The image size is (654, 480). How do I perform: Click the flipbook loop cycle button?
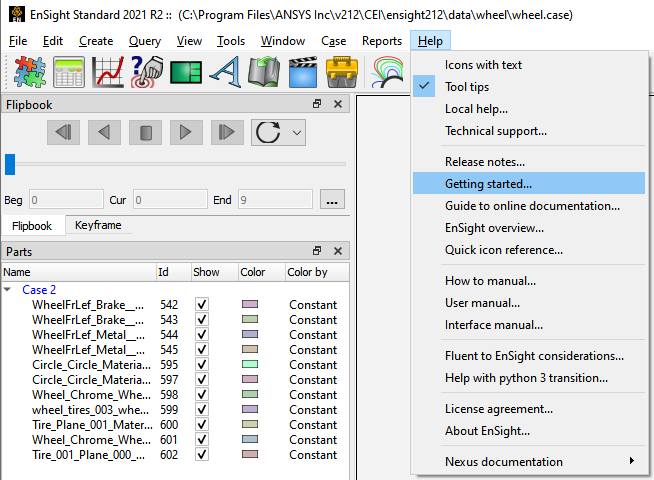(269, 133)
